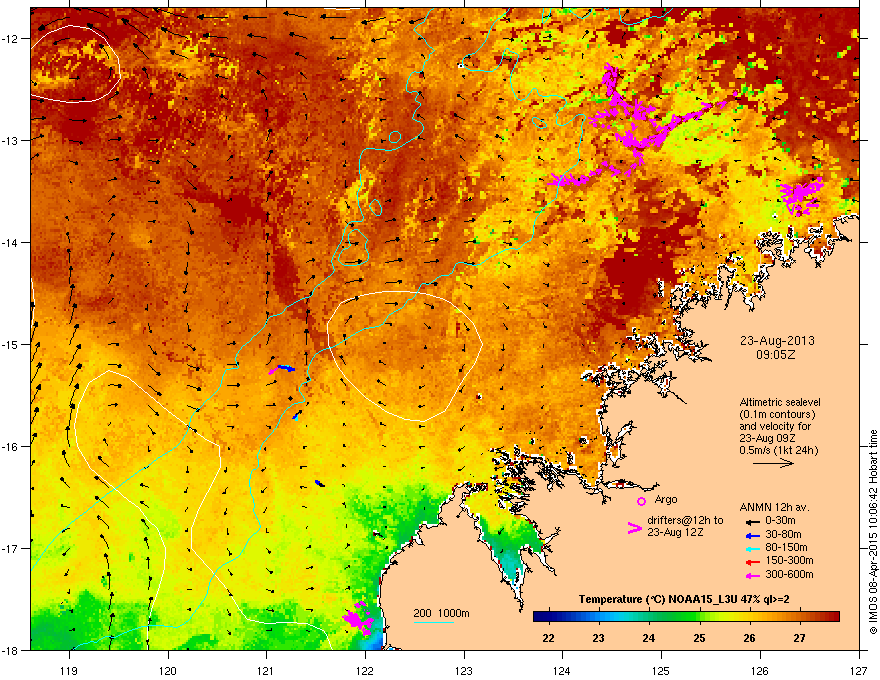Click the 'drifters@12h to' legend label
The width and height of the screenshot is (880, 680).
[x=685, y=520]
